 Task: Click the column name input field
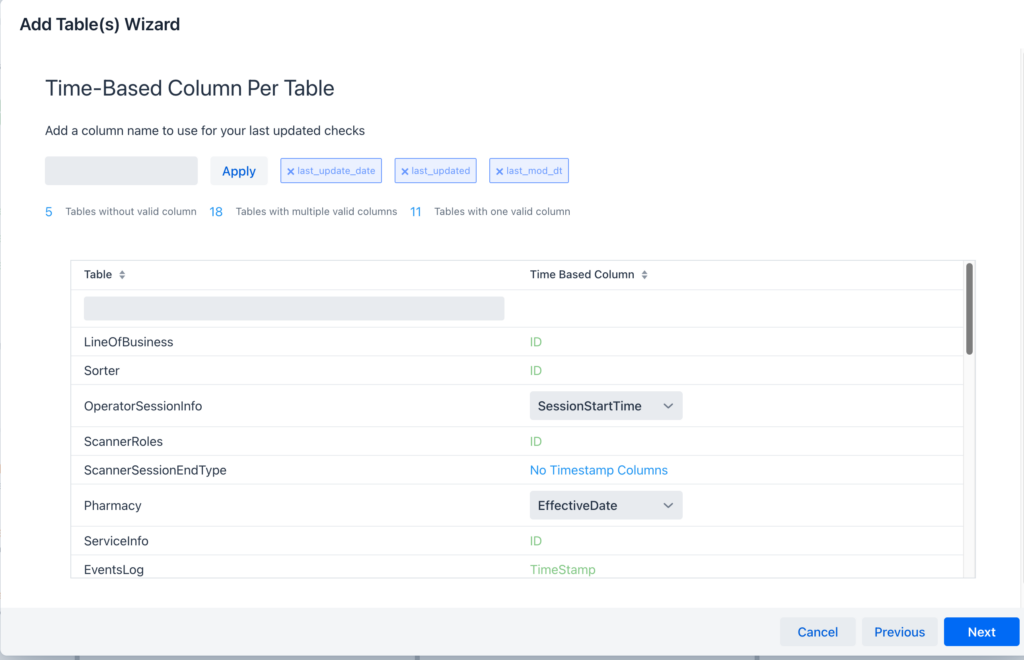point(121,171)
